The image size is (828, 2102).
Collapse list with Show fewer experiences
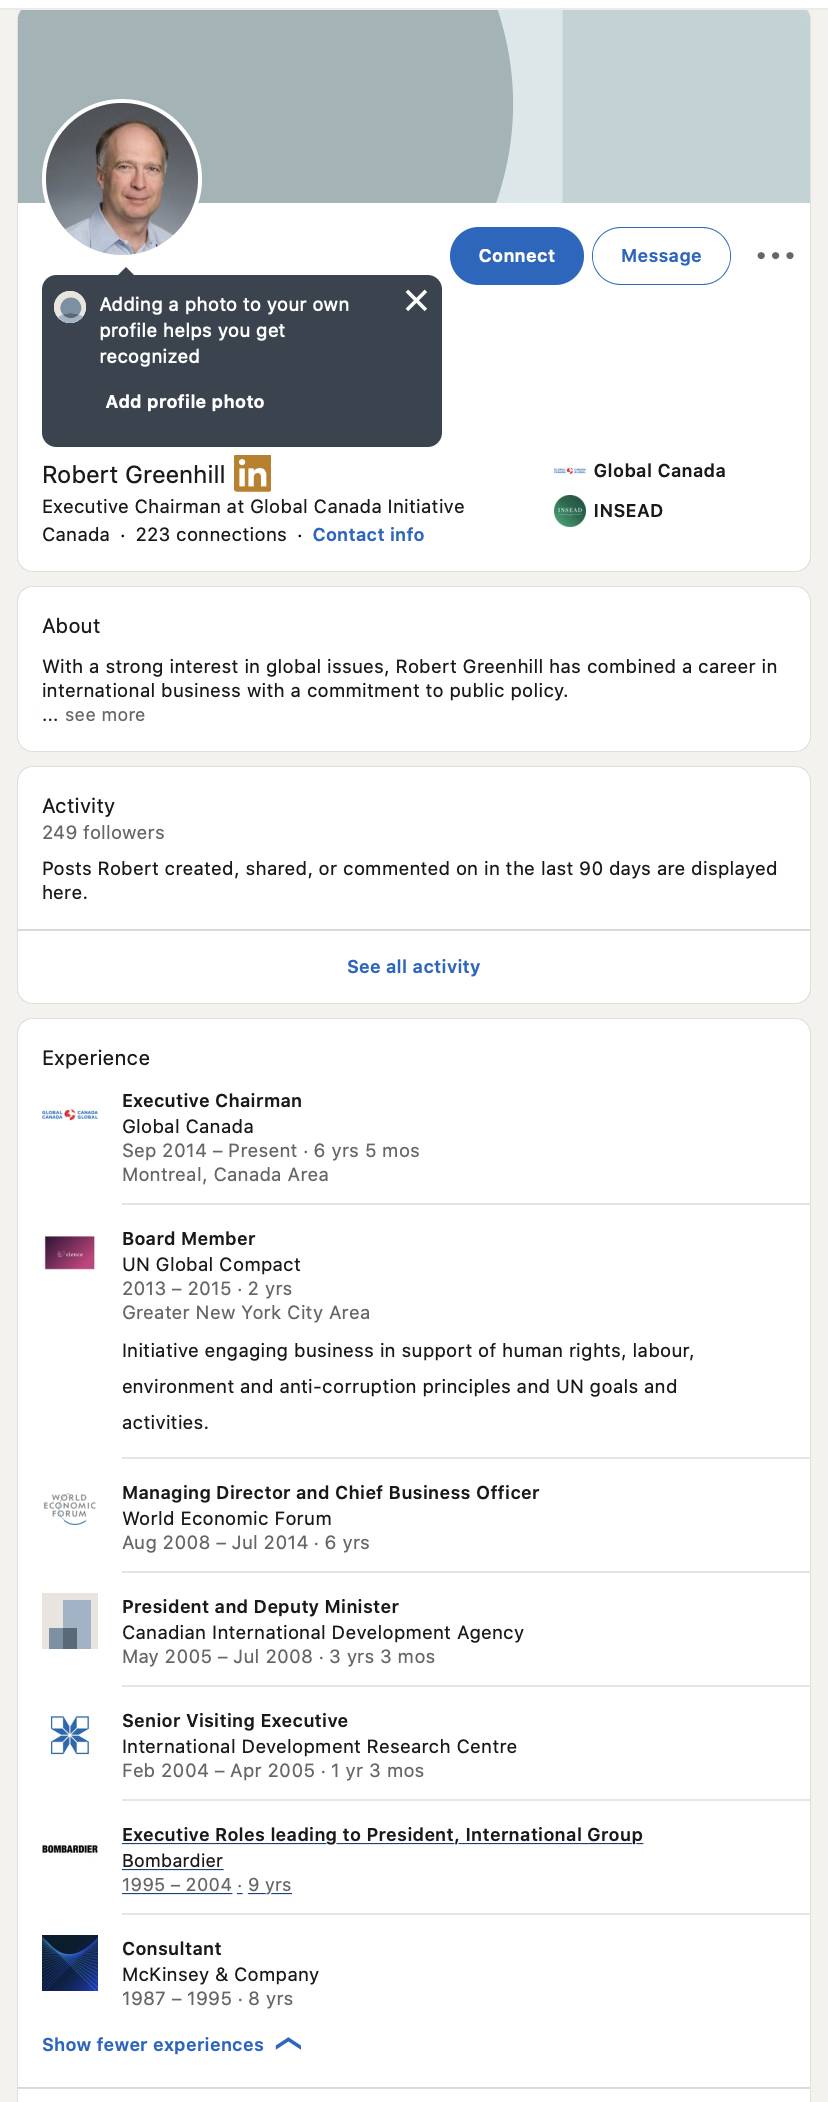(x=172, y=2045)
